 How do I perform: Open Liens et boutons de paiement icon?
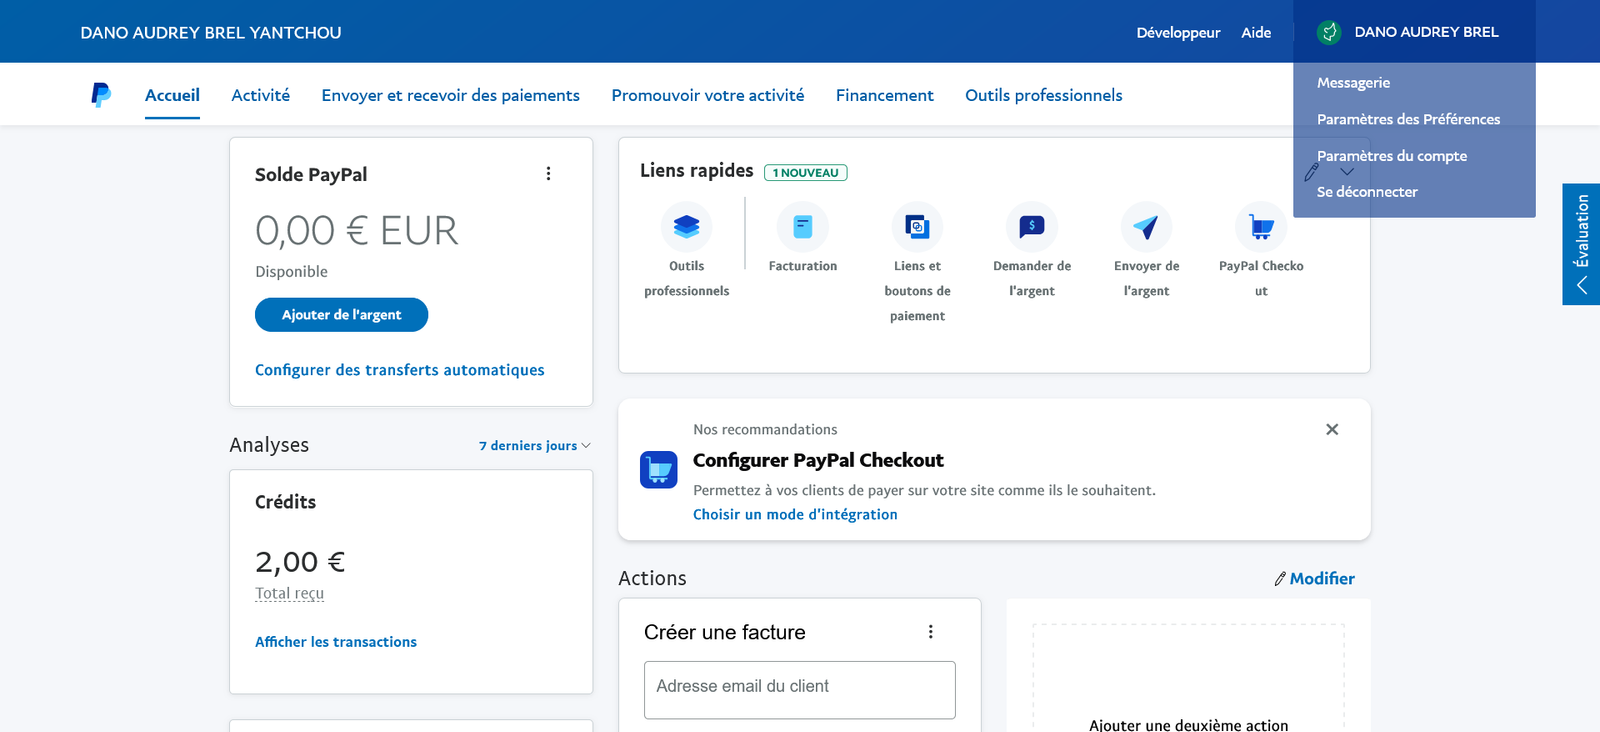(917, 227)
